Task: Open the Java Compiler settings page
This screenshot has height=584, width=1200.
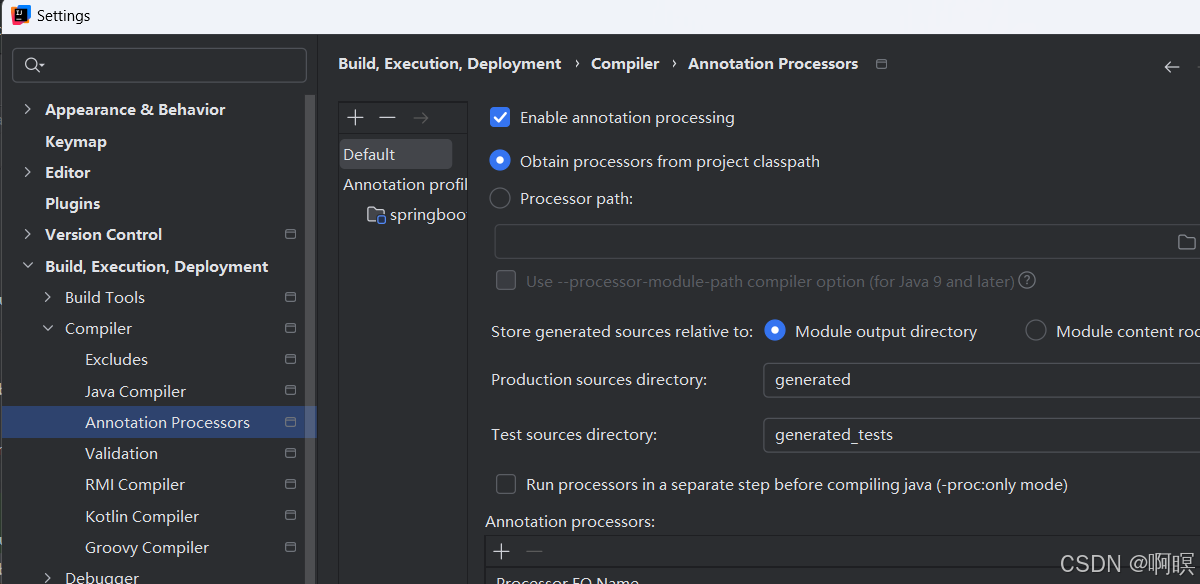Action: (135, 392)
